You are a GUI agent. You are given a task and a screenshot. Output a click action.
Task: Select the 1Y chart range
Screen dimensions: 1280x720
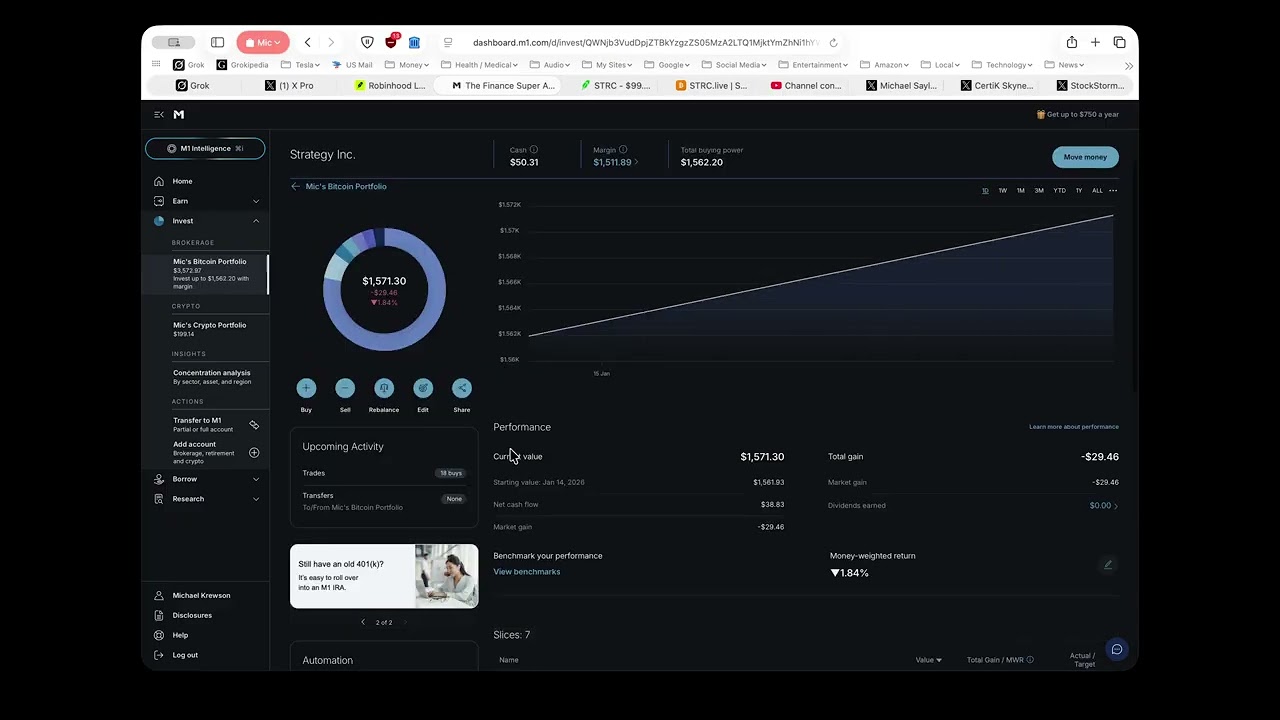1078,190
